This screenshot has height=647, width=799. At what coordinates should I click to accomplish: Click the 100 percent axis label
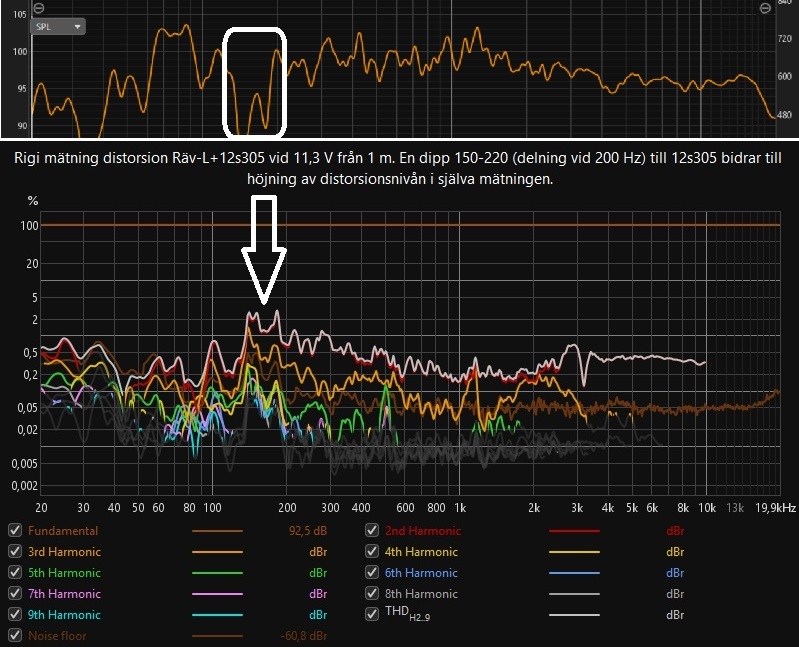29,225
